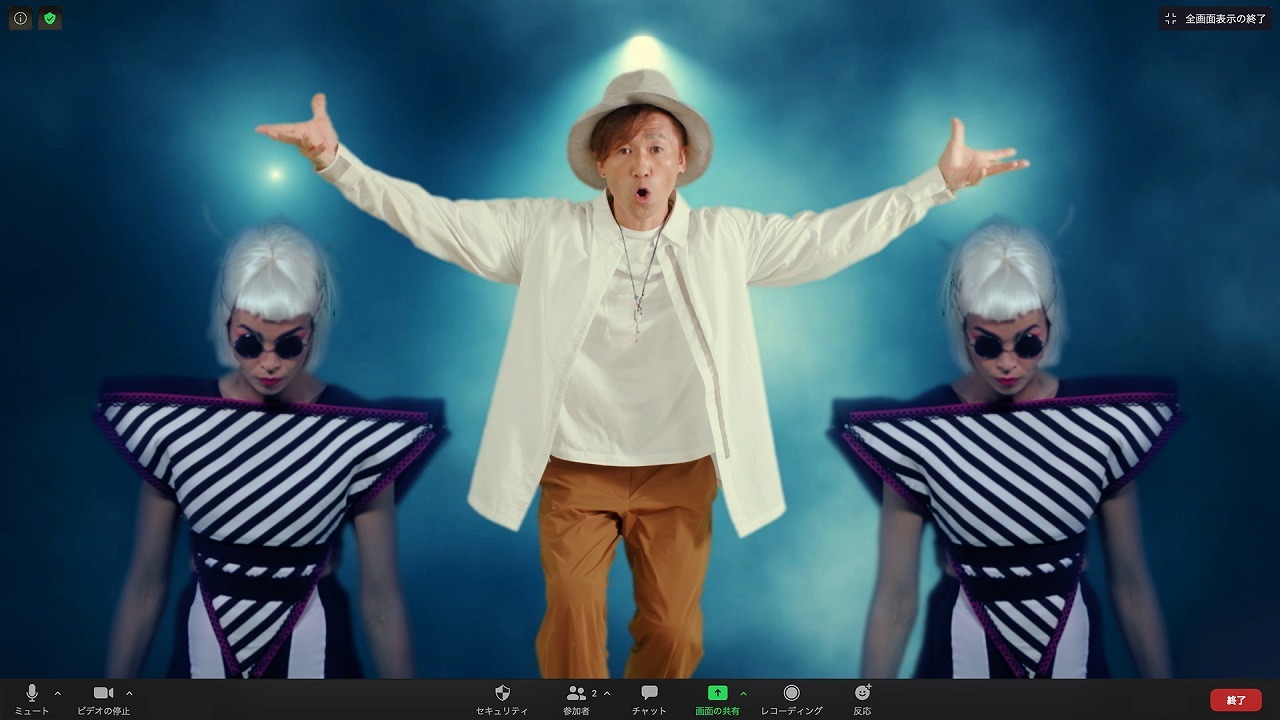The width and height of the screenshot is (1280, 720).
Task: Click the participant count number 2
Action: click(x=594, y=692)
